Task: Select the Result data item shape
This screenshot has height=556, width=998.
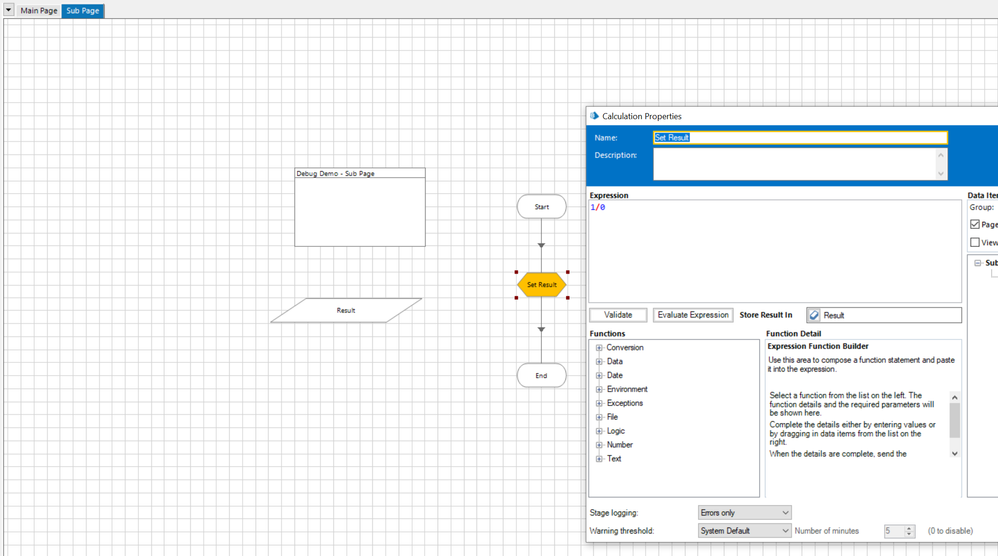Action: tap(346, 310)
